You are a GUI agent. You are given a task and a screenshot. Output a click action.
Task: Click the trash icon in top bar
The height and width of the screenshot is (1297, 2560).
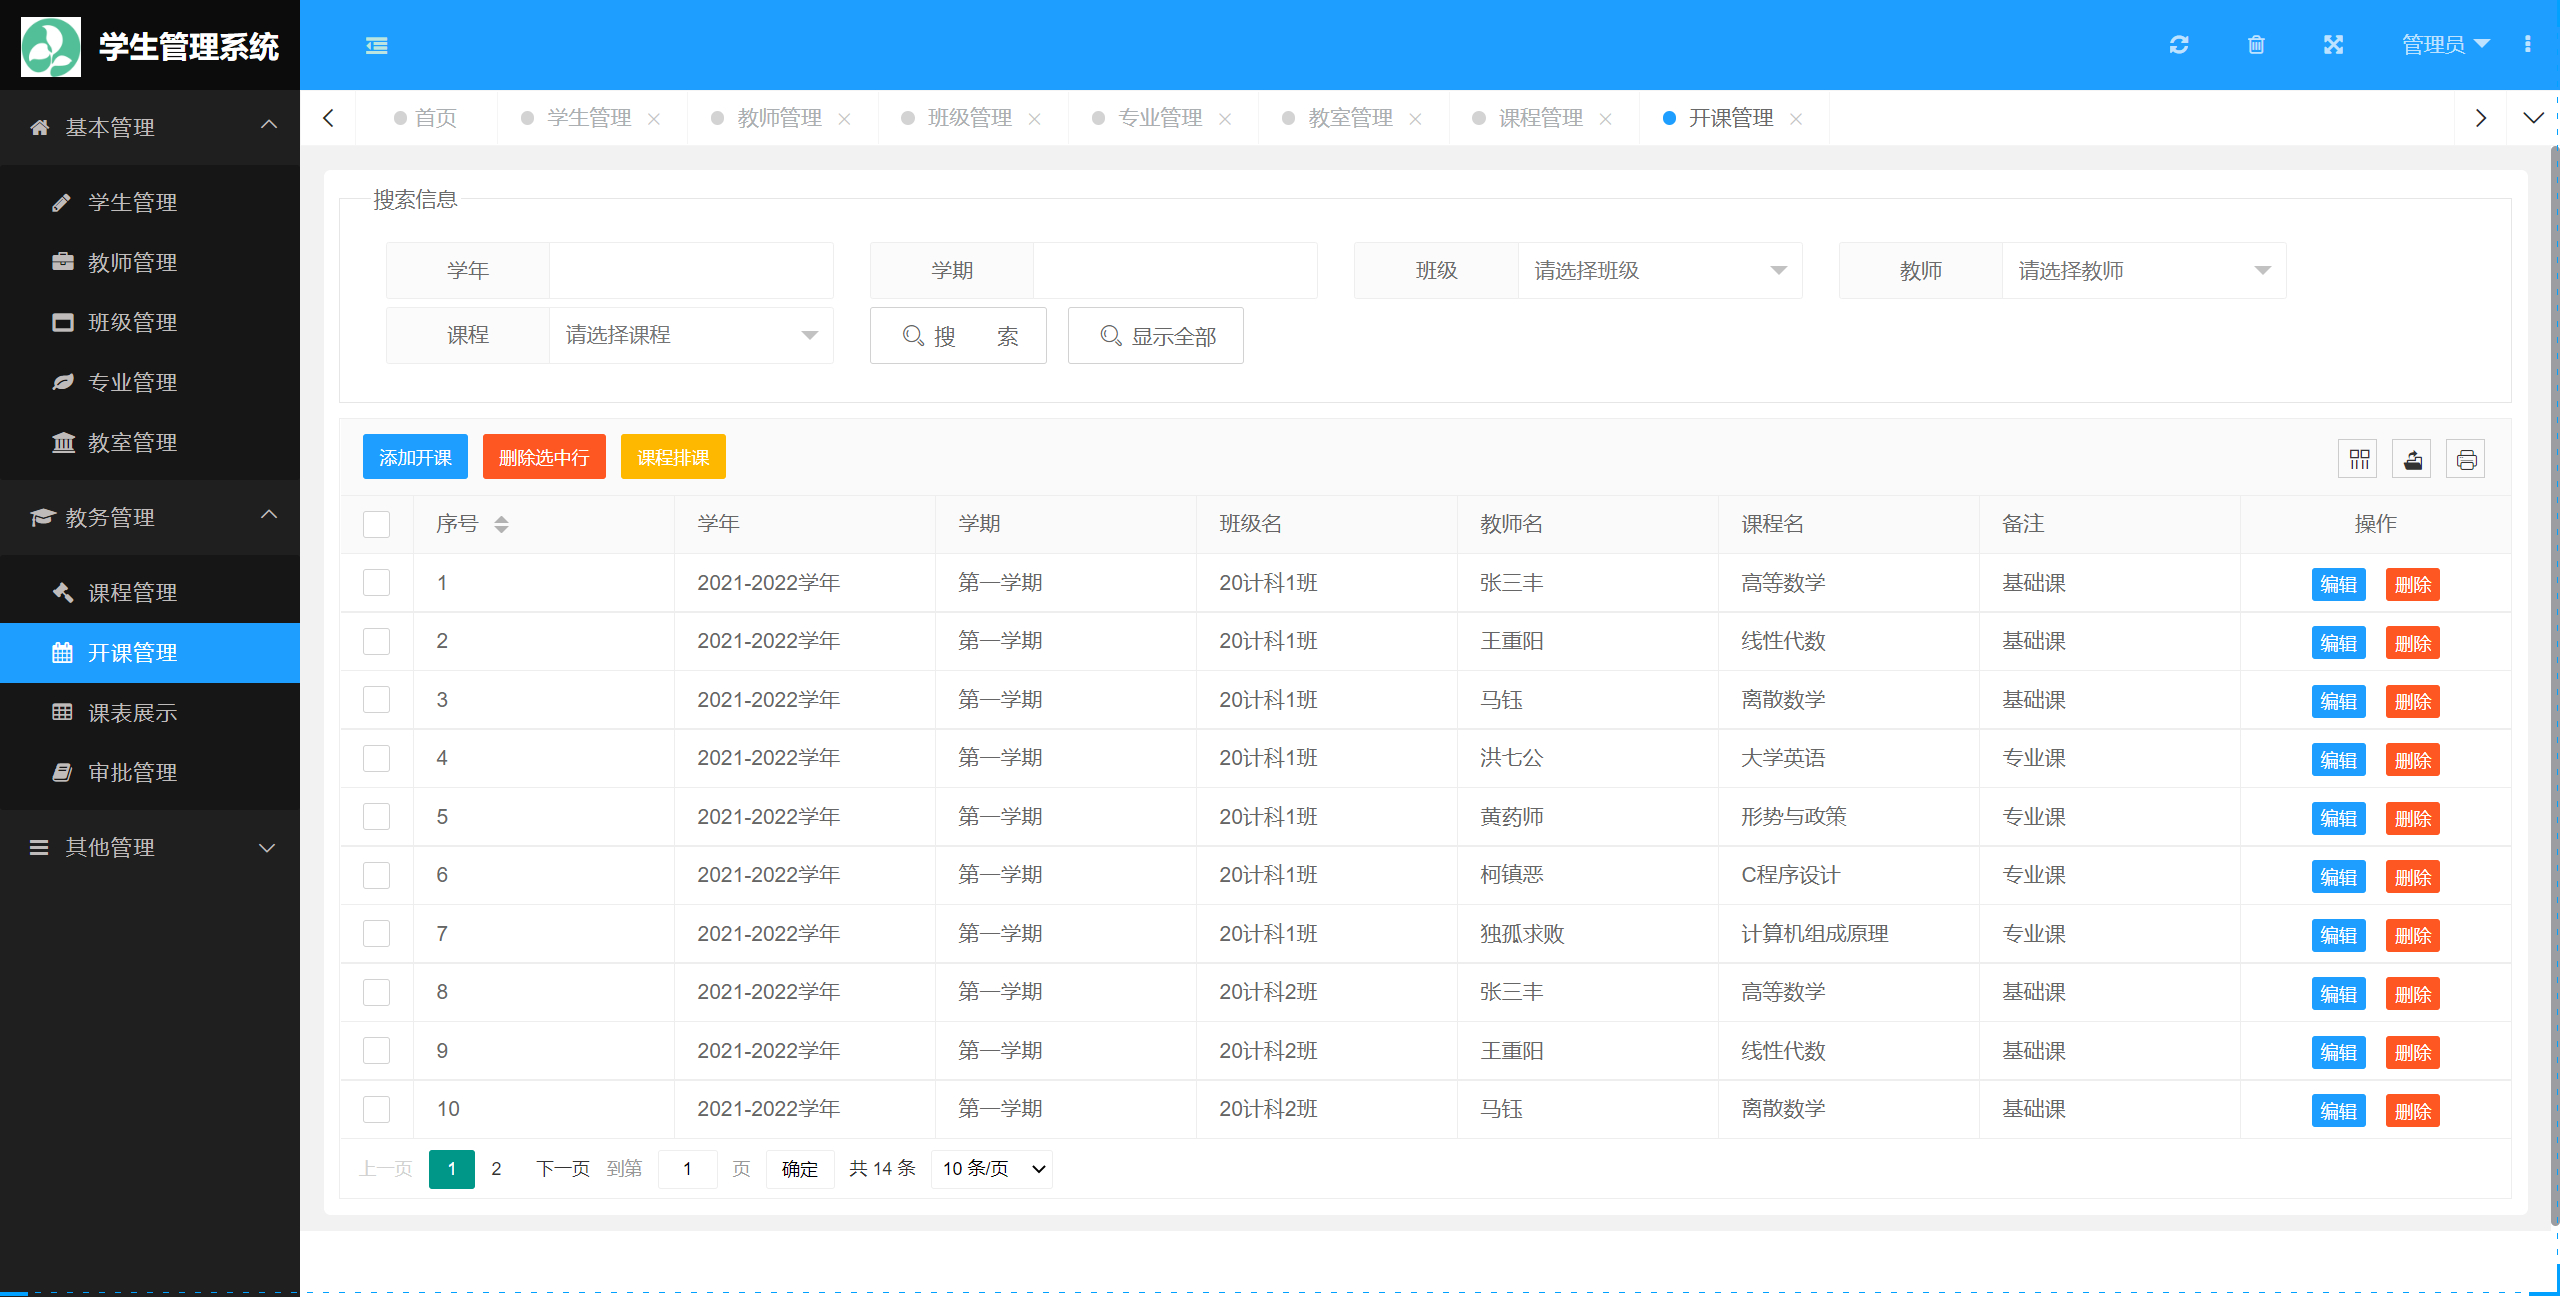click(2256, 45)
